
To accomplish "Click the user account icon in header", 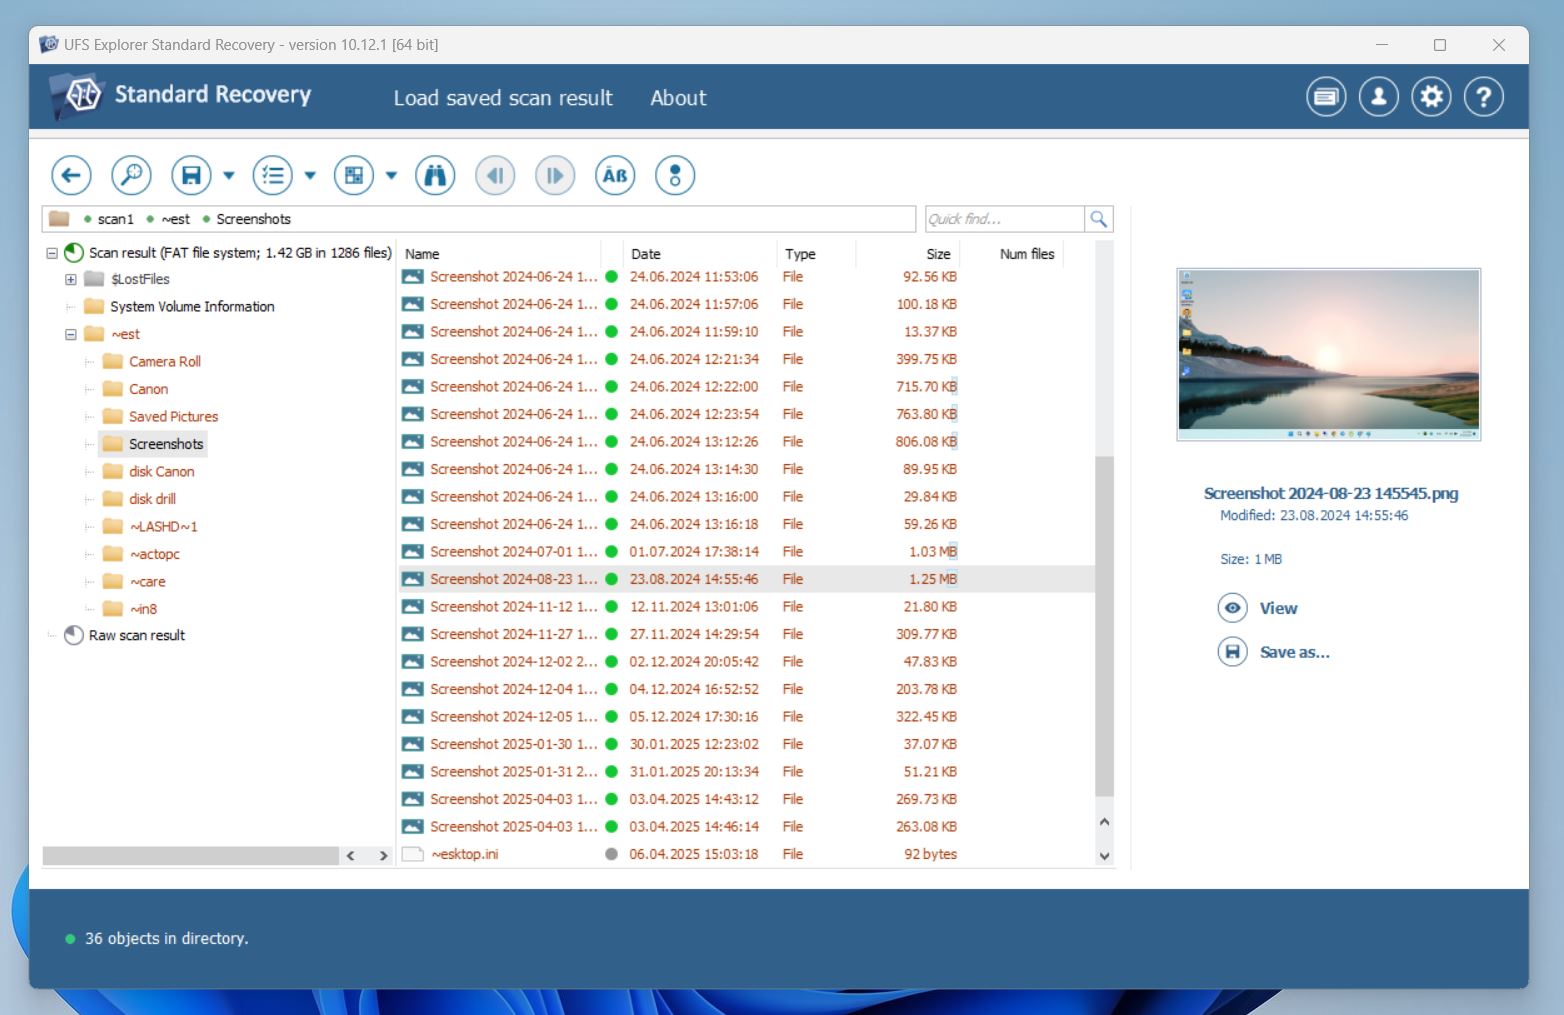I will coord(1379,97).
